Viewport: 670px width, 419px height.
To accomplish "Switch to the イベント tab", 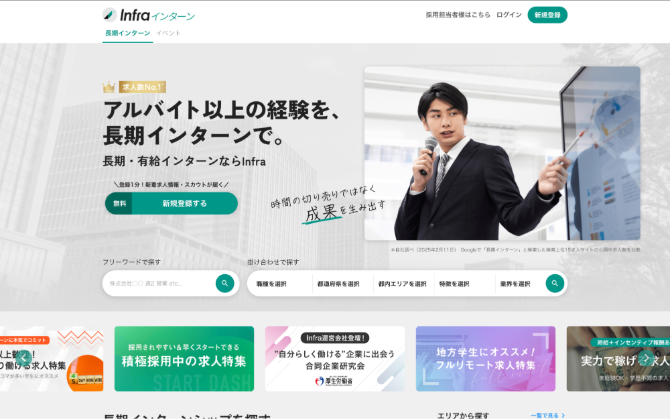I will coord(168,33).
